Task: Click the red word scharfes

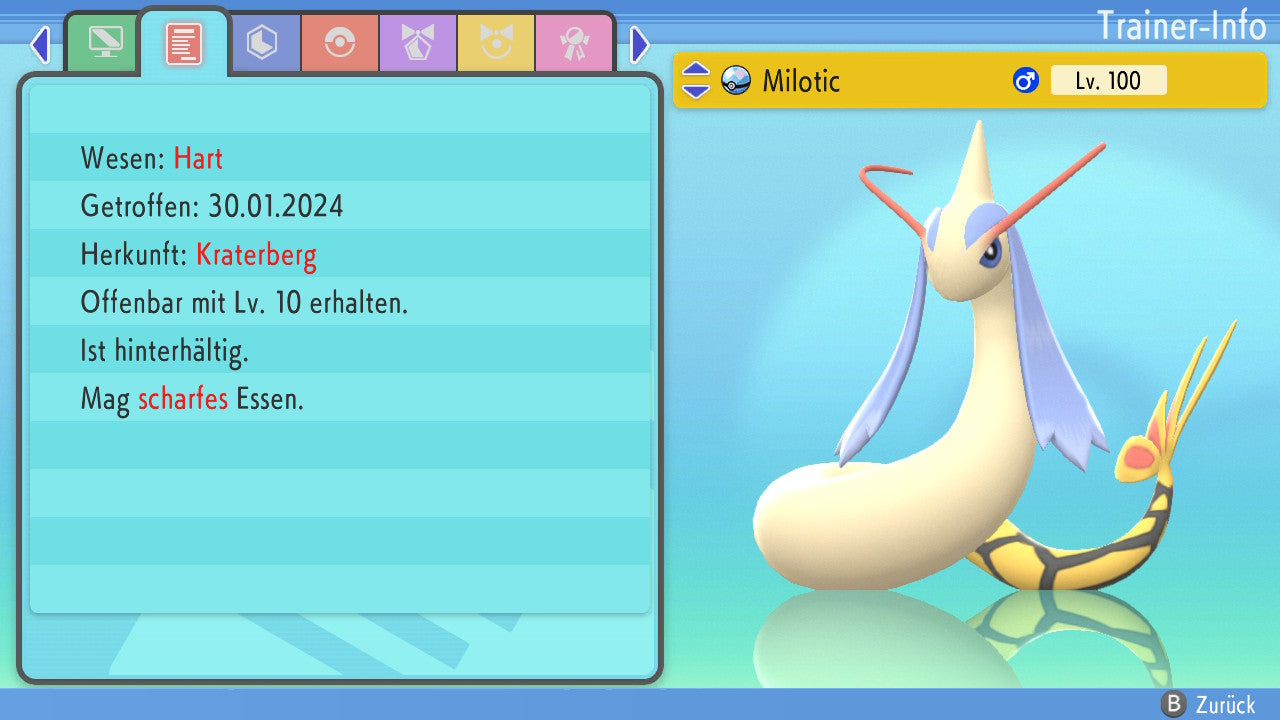Action: (183, 400)
